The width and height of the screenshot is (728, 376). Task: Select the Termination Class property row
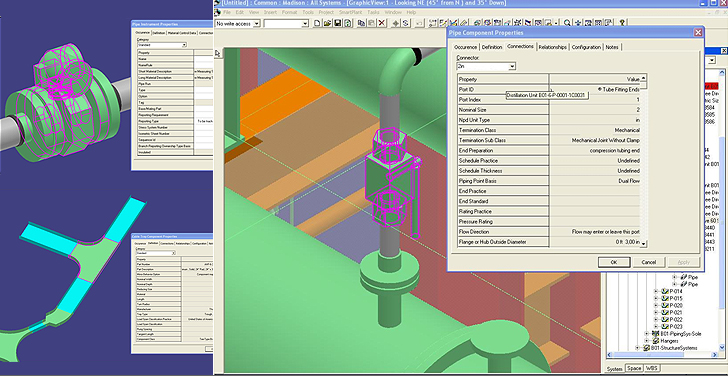pos(549,130)
